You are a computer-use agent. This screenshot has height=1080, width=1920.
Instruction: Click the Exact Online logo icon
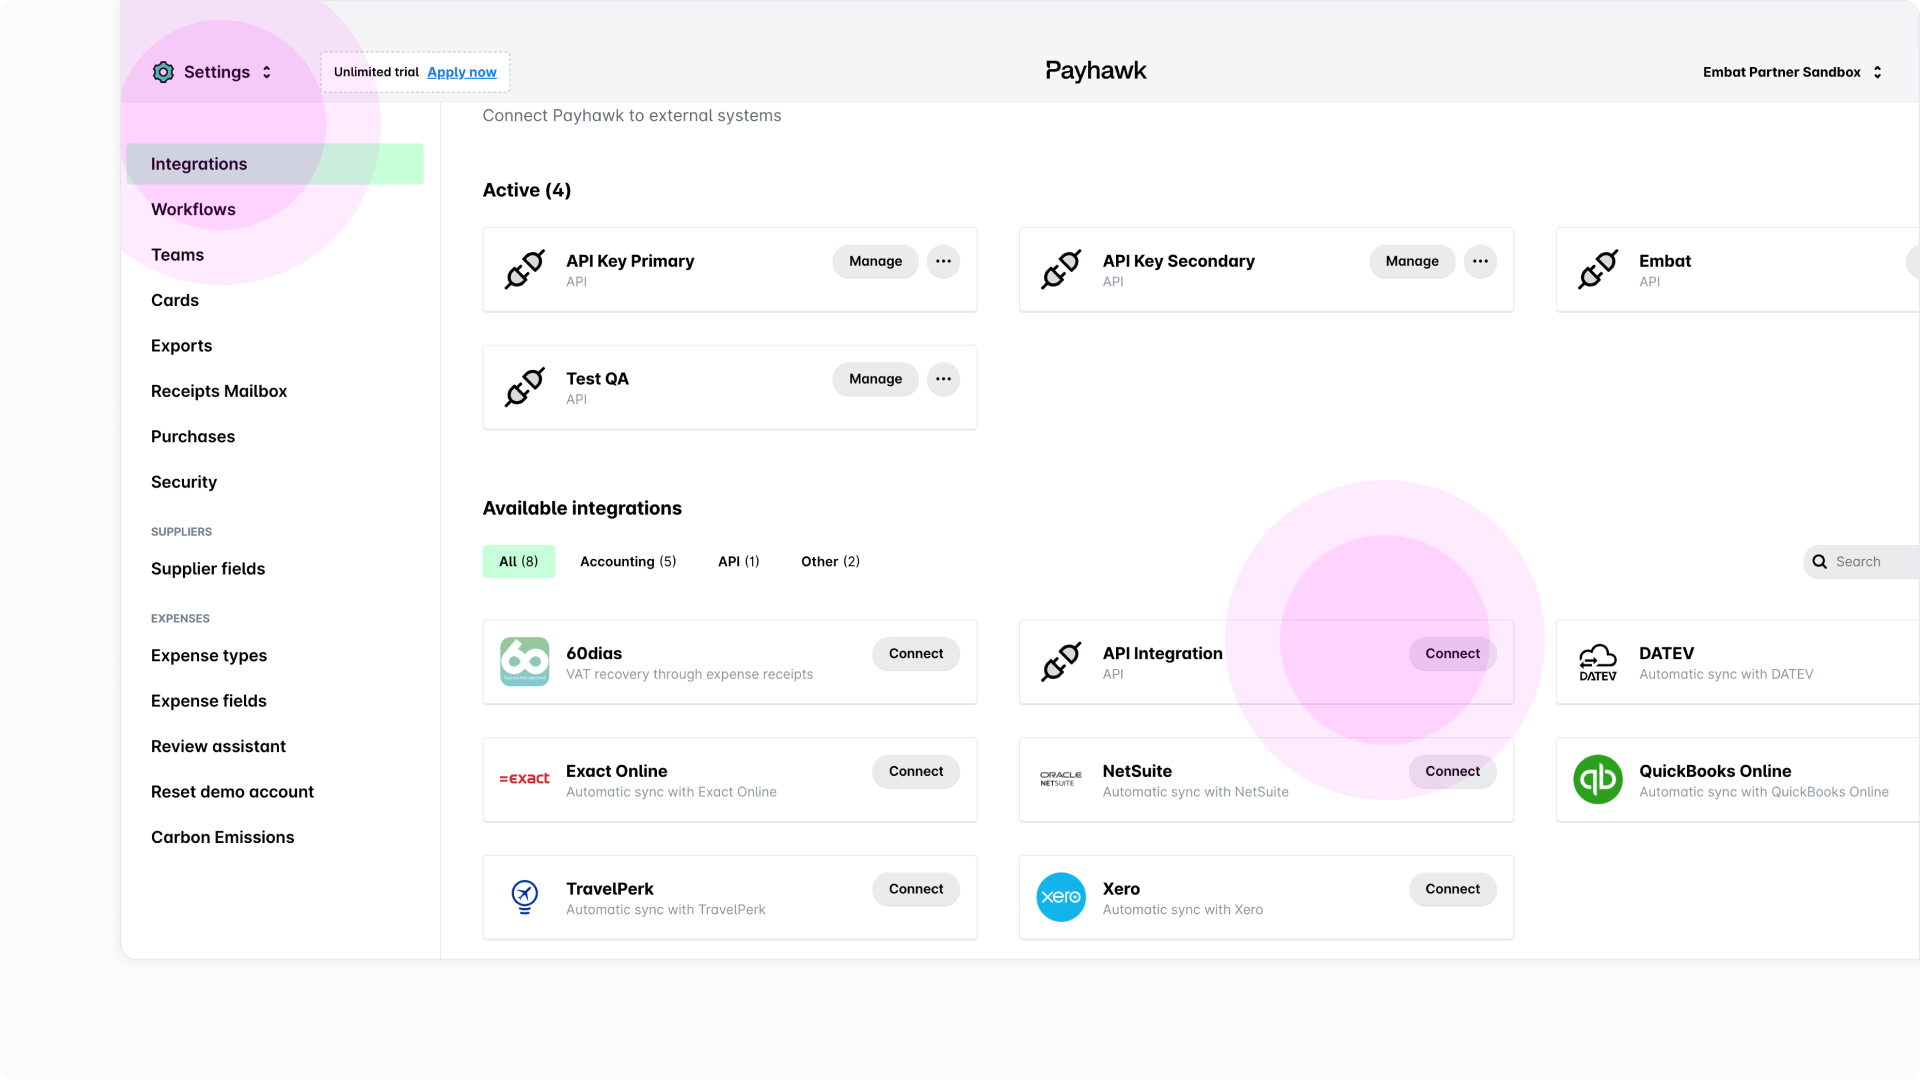tap(524, 779)
